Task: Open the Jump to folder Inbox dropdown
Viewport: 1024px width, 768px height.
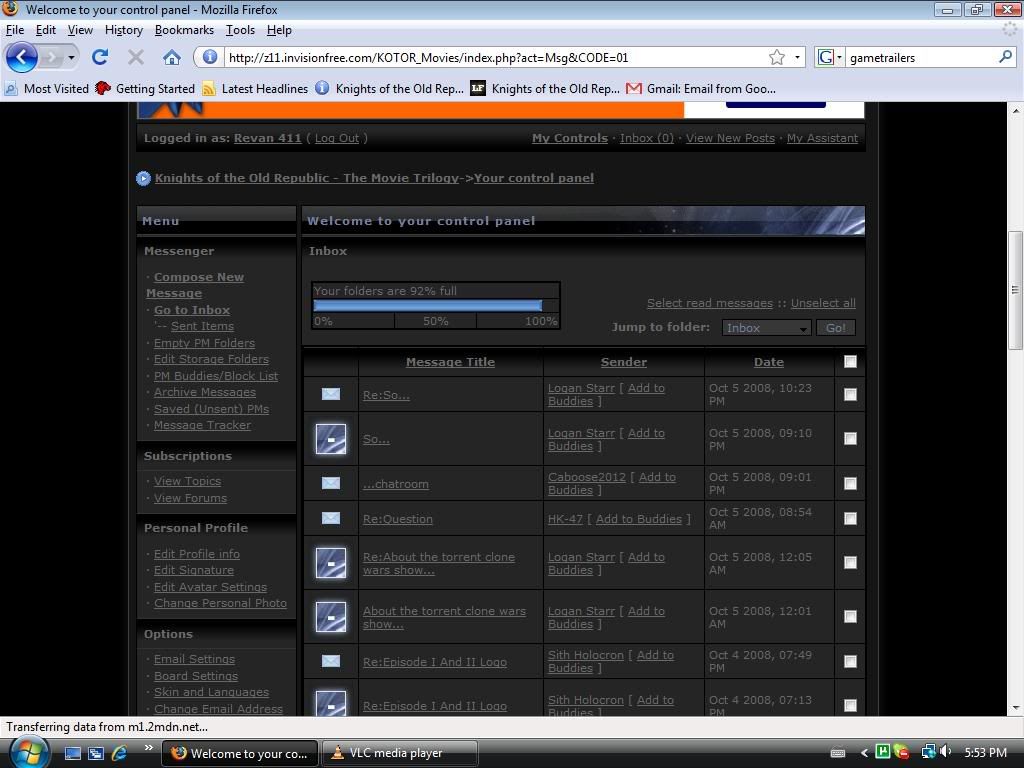Action: click(x=766, y=328)
